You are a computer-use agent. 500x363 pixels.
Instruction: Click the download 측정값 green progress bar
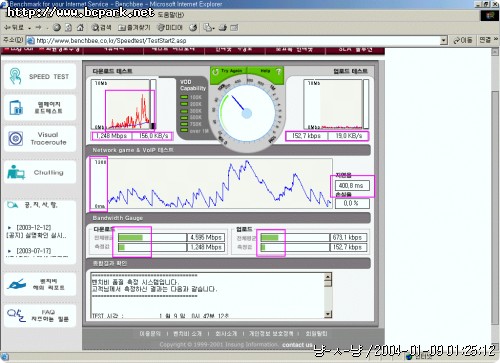pos(122,247)
